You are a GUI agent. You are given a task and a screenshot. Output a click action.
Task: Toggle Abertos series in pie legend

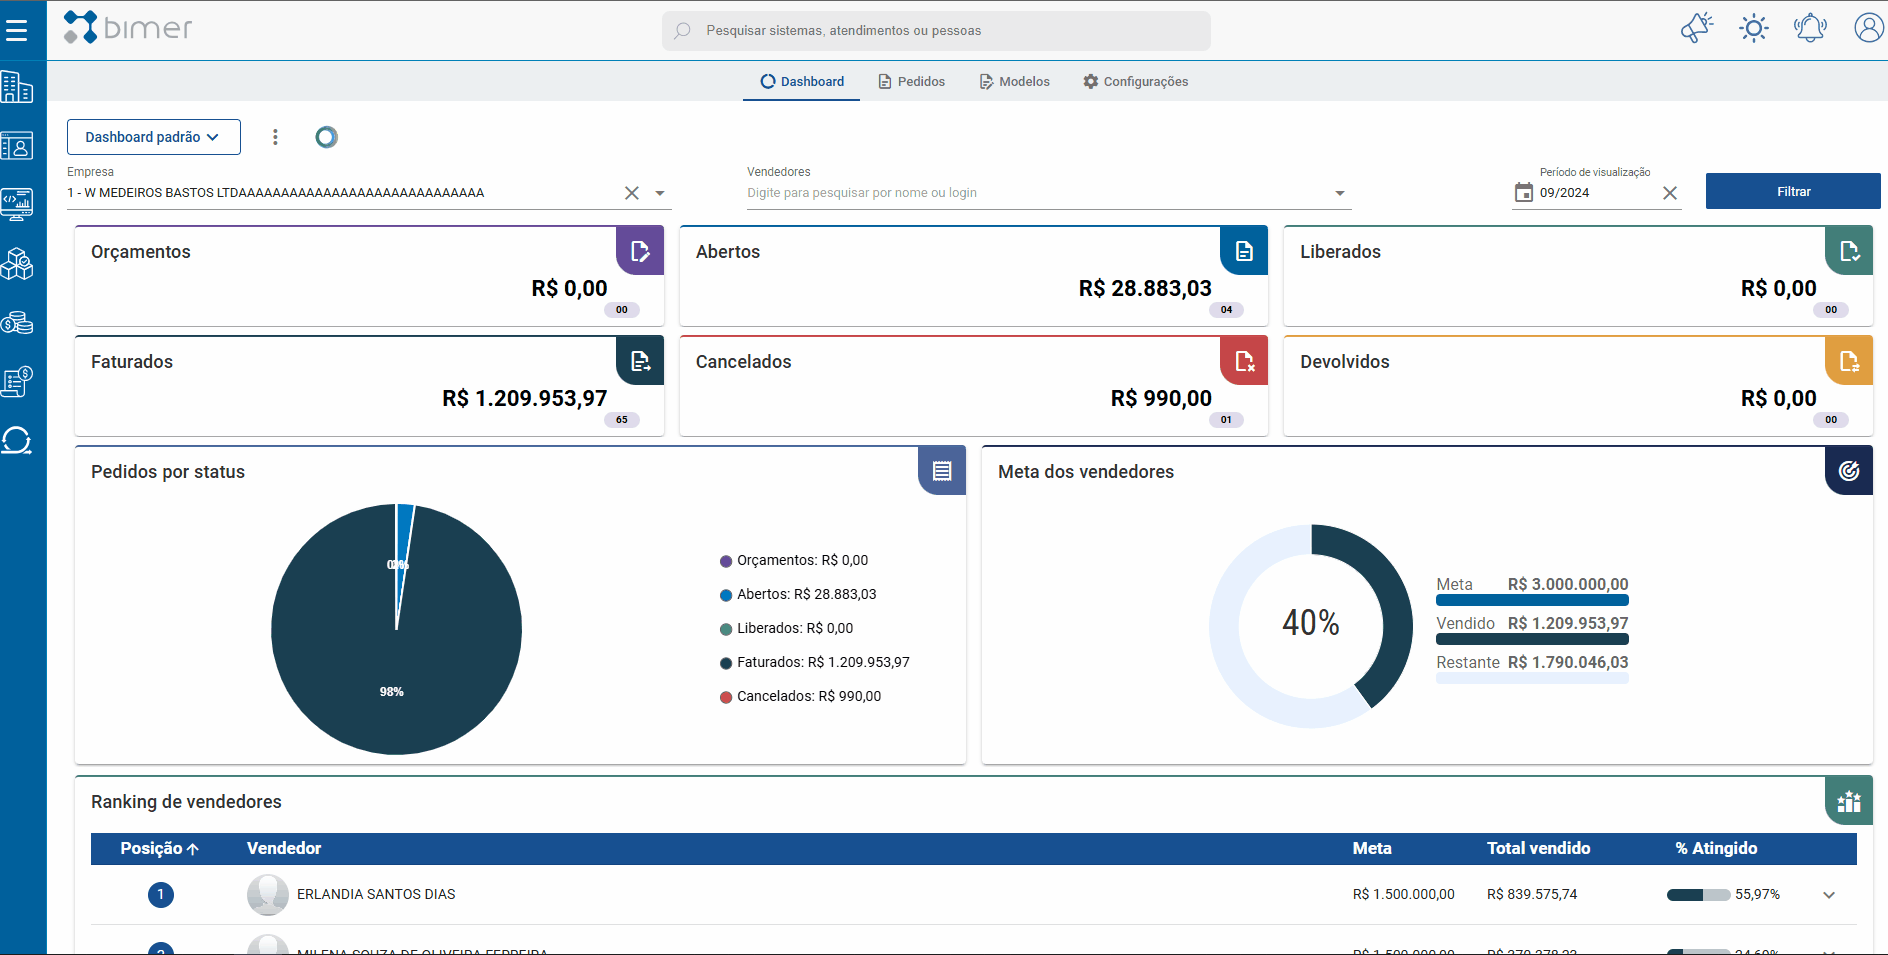798,594
